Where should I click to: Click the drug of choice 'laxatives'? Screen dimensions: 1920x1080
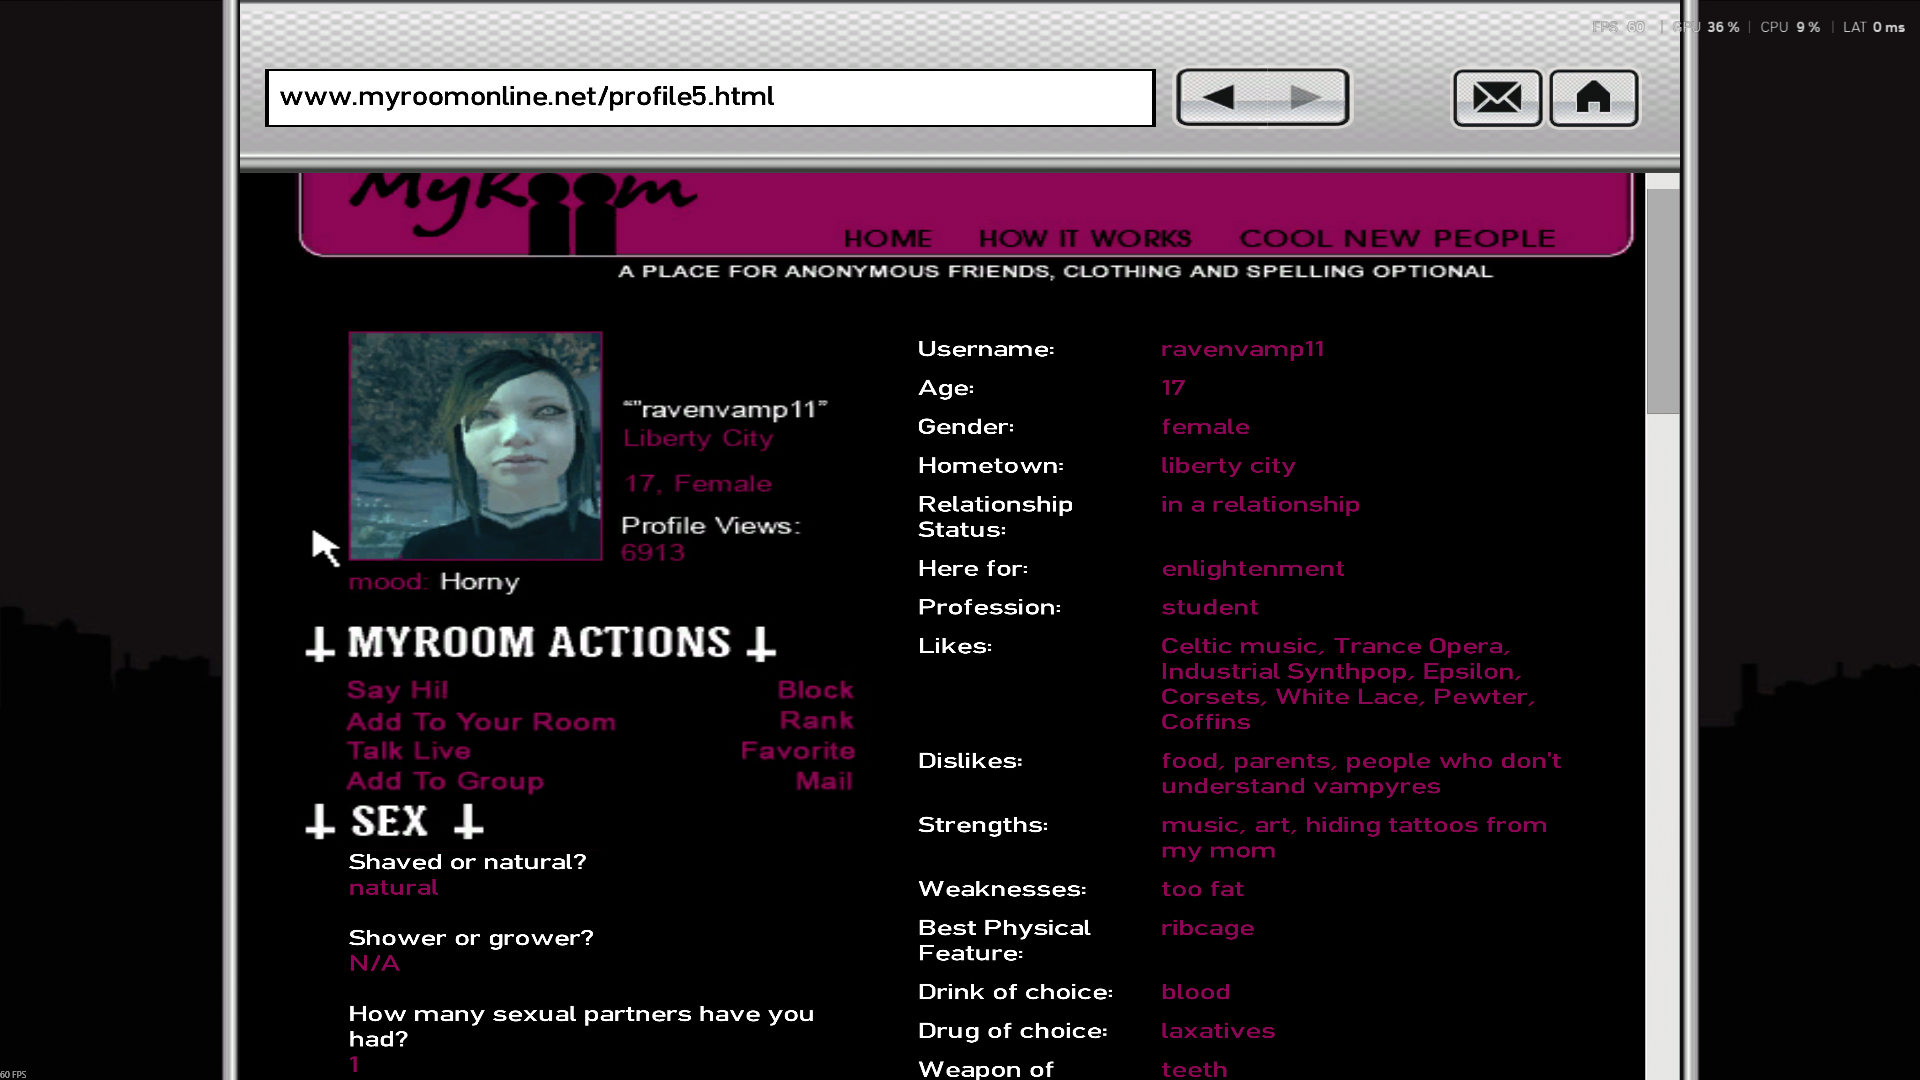[1218, 1031]
